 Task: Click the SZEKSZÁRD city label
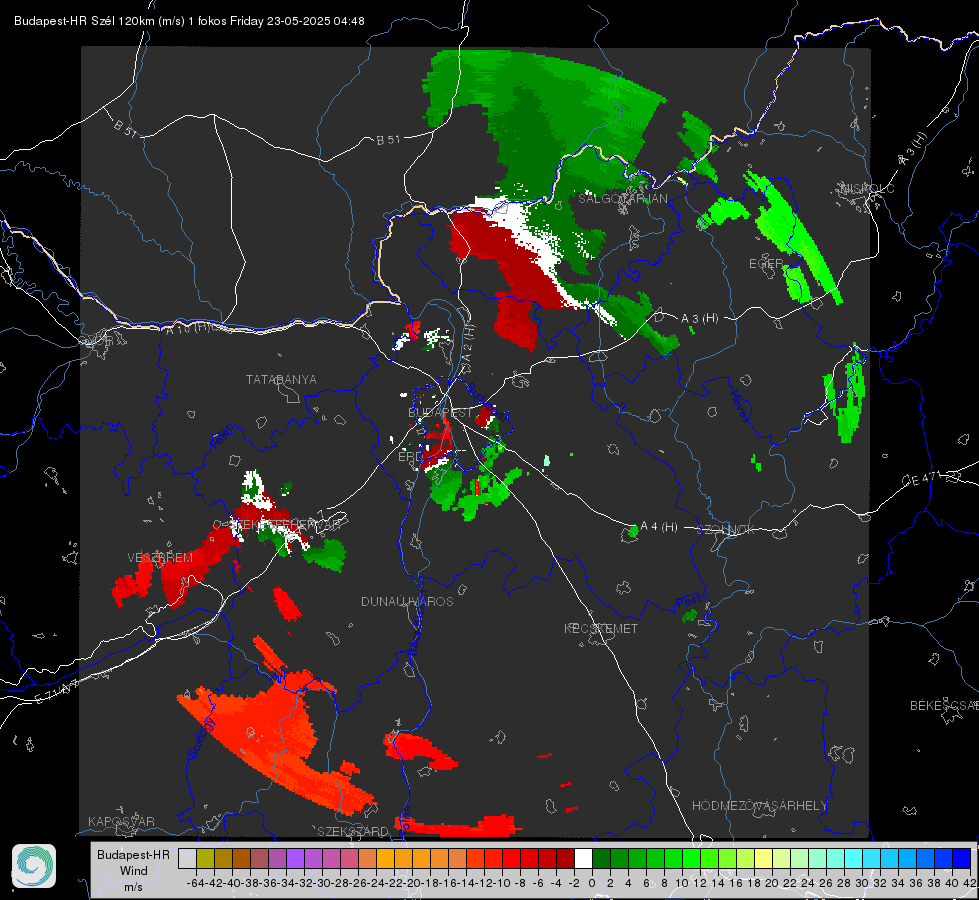point(353,831)
